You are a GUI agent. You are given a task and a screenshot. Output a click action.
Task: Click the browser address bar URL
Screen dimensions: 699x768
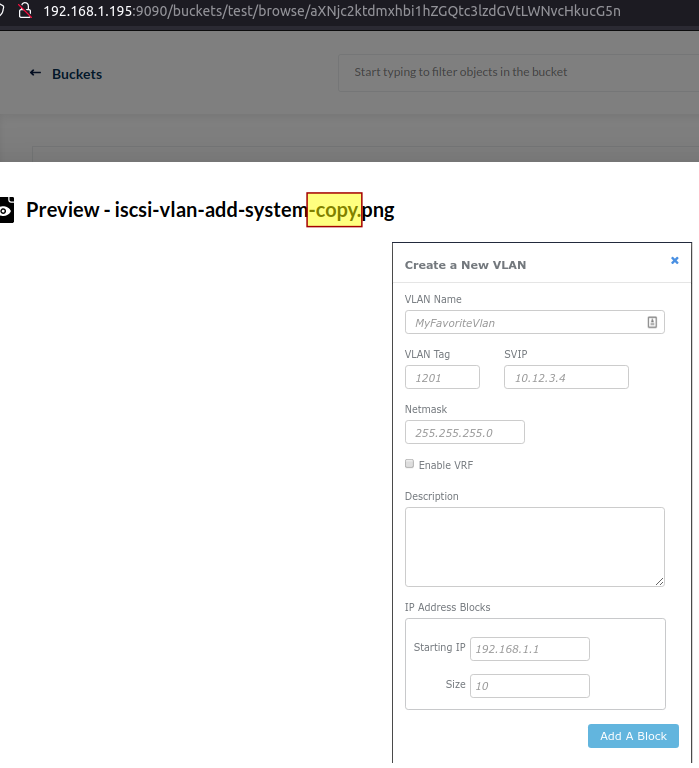click(x=332, y=11)
